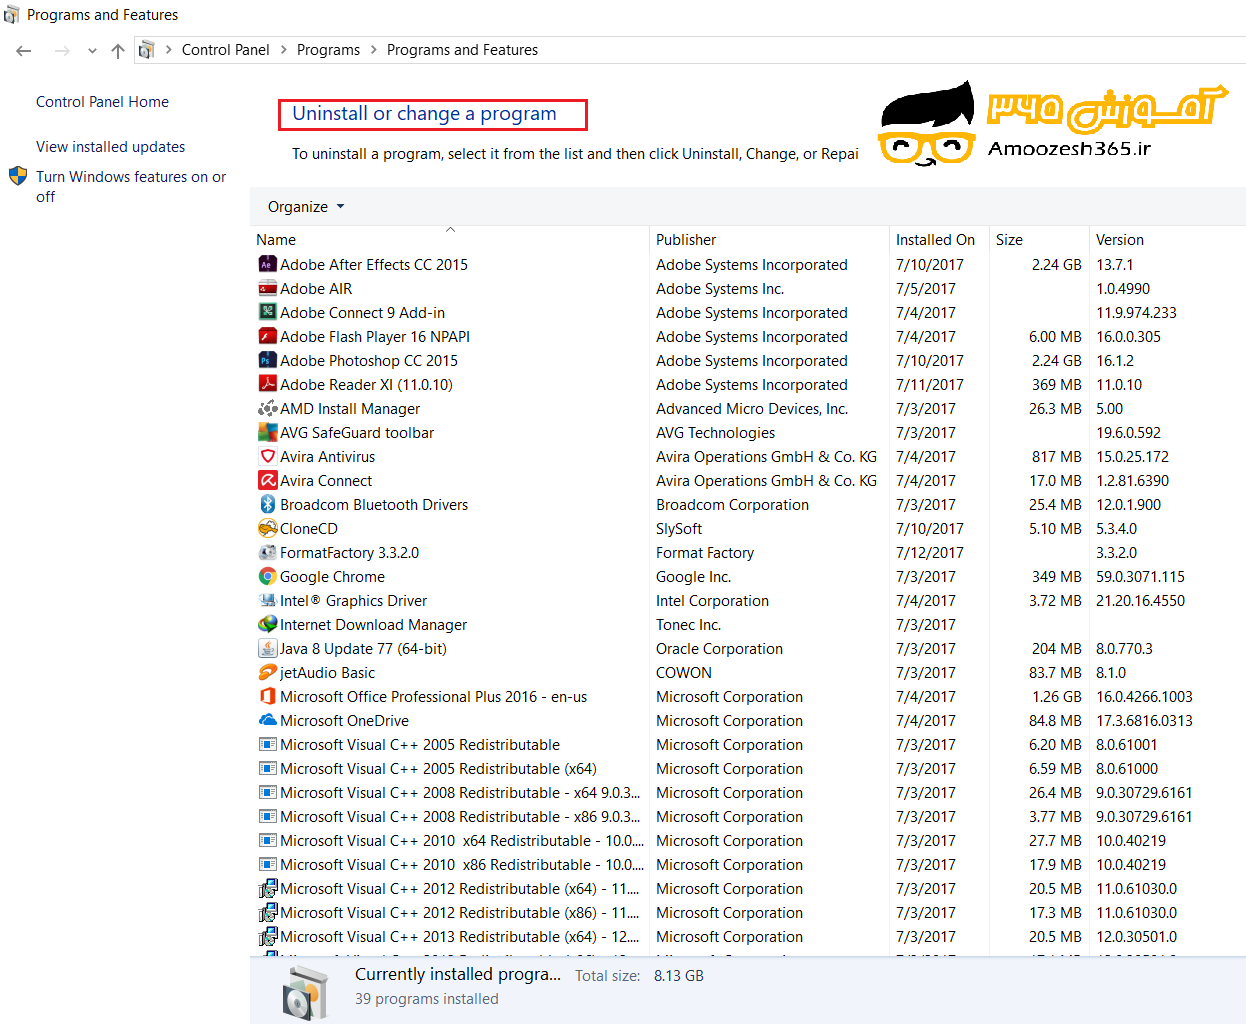Click version 59.0.3071.115 cell
Image resolution: width=1246 pixels, height=1024 pixels.
pos(1140,576)
